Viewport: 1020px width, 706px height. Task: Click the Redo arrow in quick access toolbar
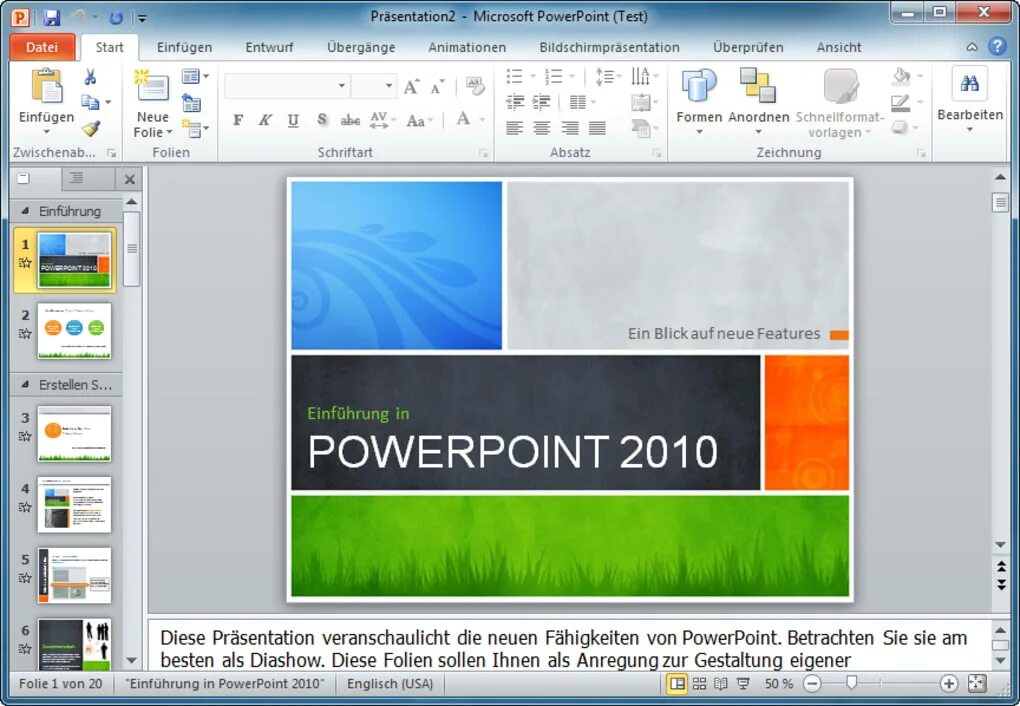[x=116, y=18]
